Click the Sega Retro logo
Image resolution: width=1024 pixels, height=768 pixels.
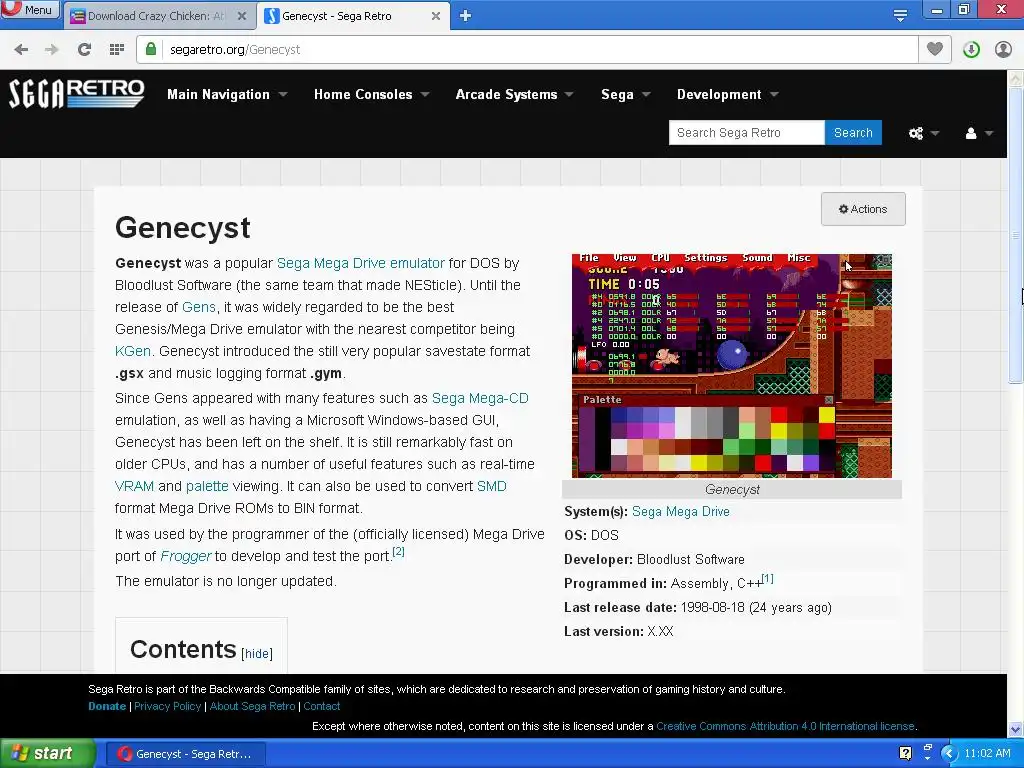(76, 93)
